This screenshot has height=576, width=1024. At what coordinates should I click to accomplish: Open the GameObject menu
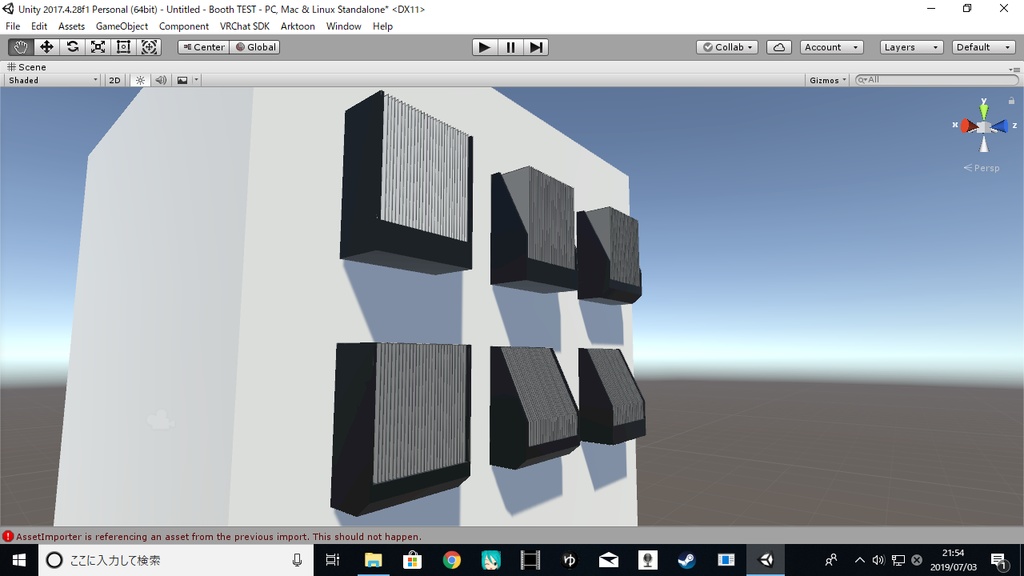click(x=121, y=26)
